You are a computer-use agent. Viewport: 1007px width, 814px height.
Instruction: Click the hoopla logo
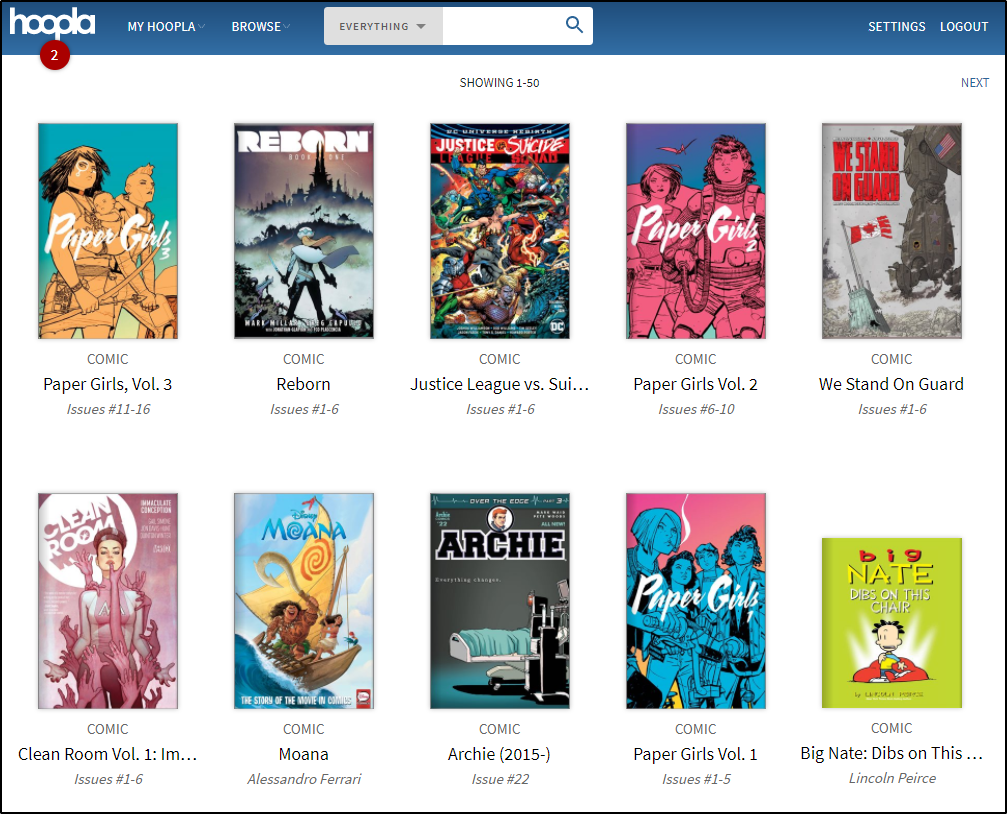click(x=52, y=24)
